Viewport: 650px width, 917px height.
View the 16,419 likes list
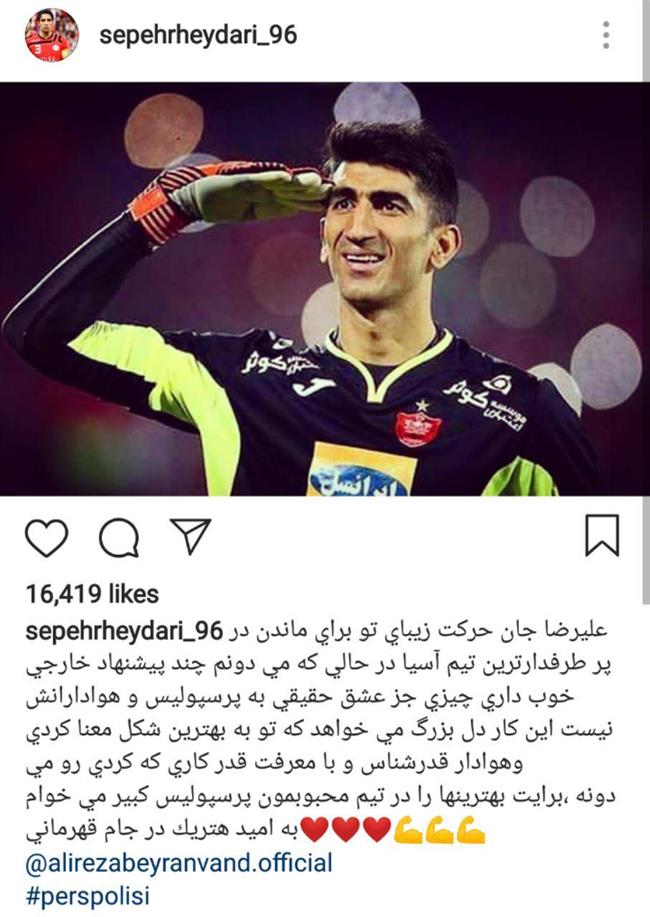pos(92,594)
